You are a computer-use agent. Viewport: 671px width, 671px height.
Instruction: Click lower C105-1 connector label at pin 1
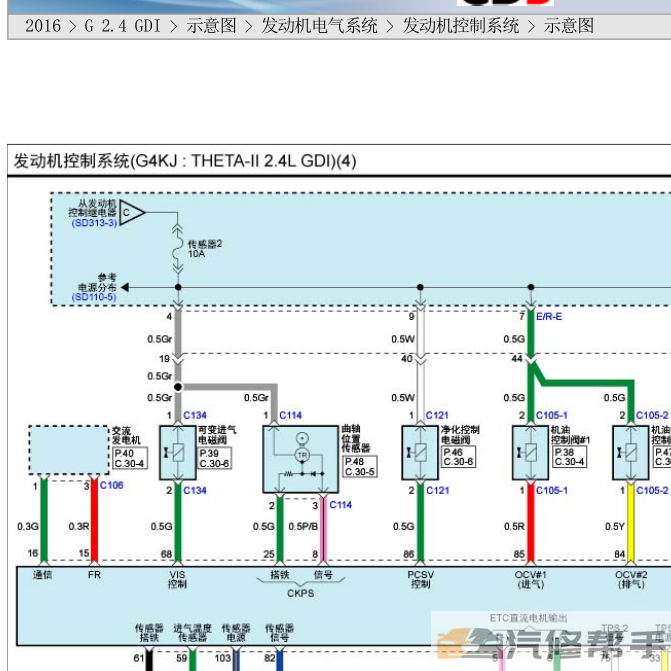click(x=552, y=490)
